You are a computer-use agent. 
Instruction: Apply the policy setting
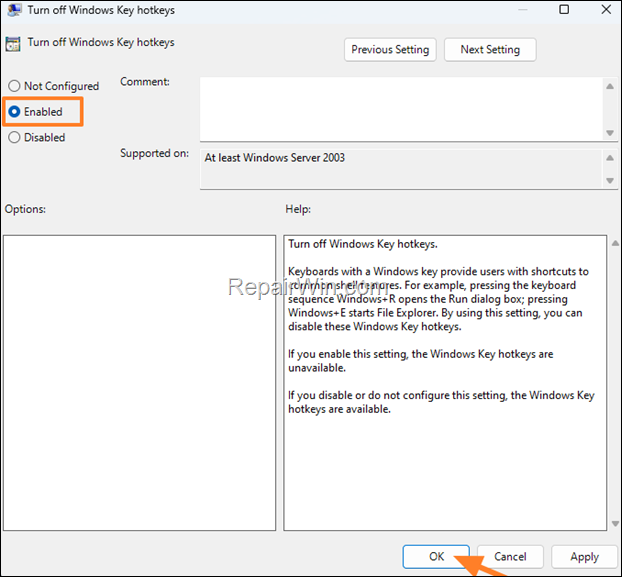[584, 556]
